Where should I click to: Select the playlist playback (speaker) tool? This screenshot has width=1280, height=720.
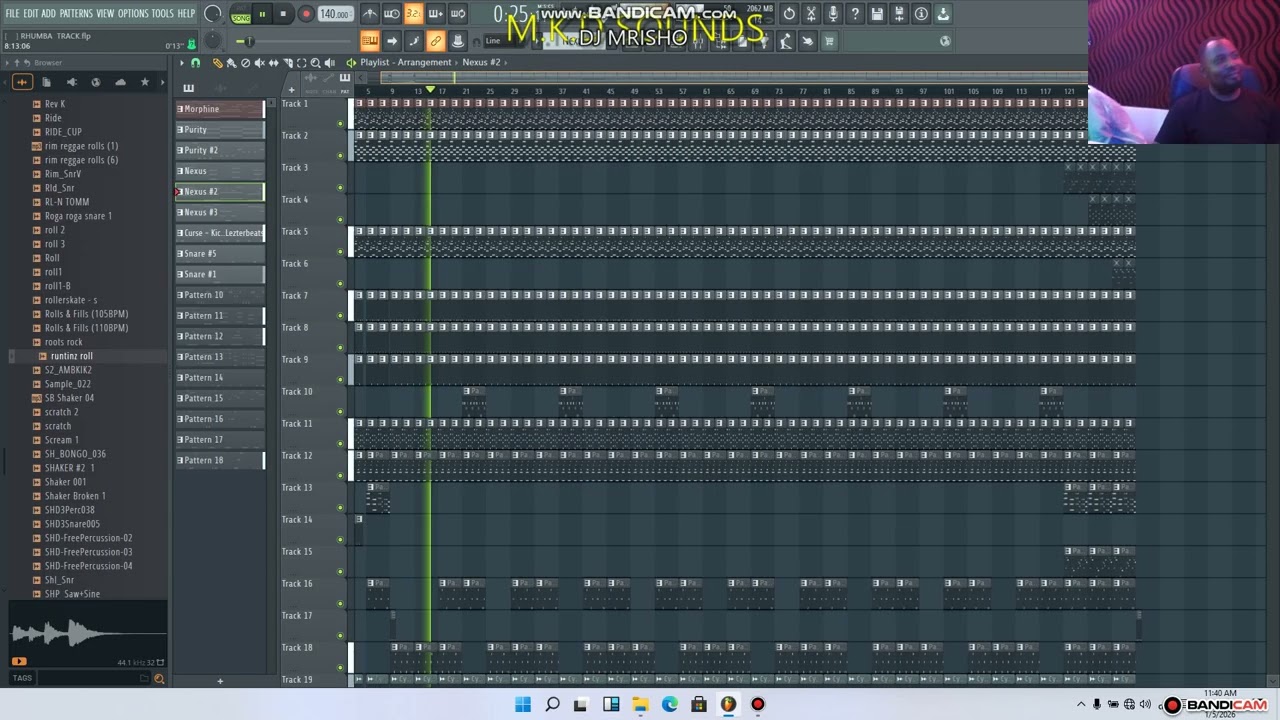329,63
